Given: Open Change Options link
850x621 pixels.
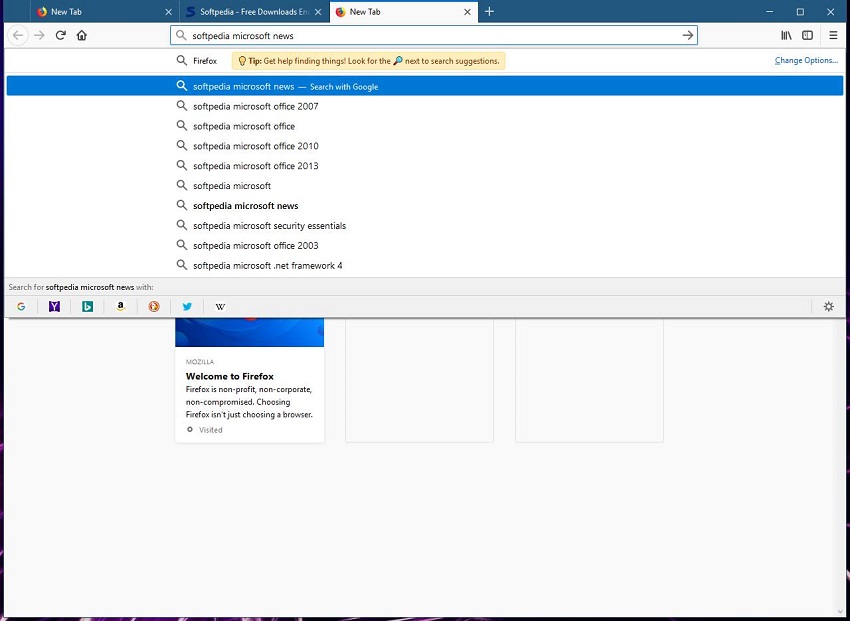Looking at the screenshot, I should (x=806, y=61).
